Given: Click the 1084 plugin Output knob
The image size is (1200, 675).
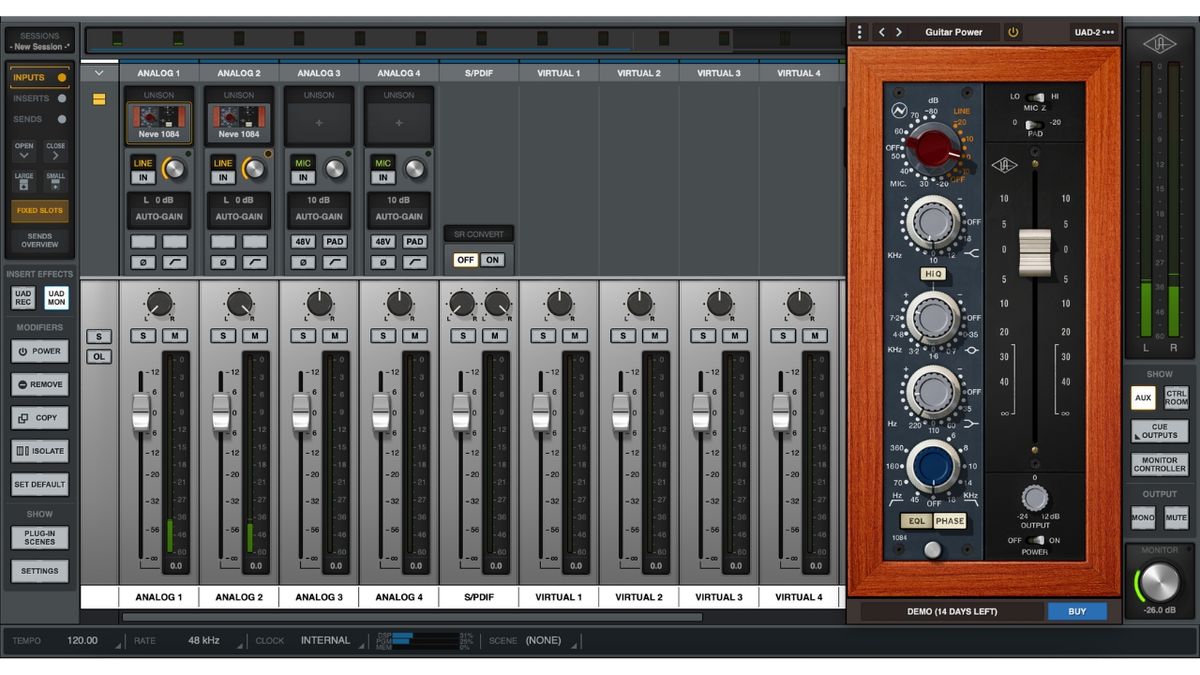Looking at the screenshot, I should pyautogui.click(x=1035, y=497).
